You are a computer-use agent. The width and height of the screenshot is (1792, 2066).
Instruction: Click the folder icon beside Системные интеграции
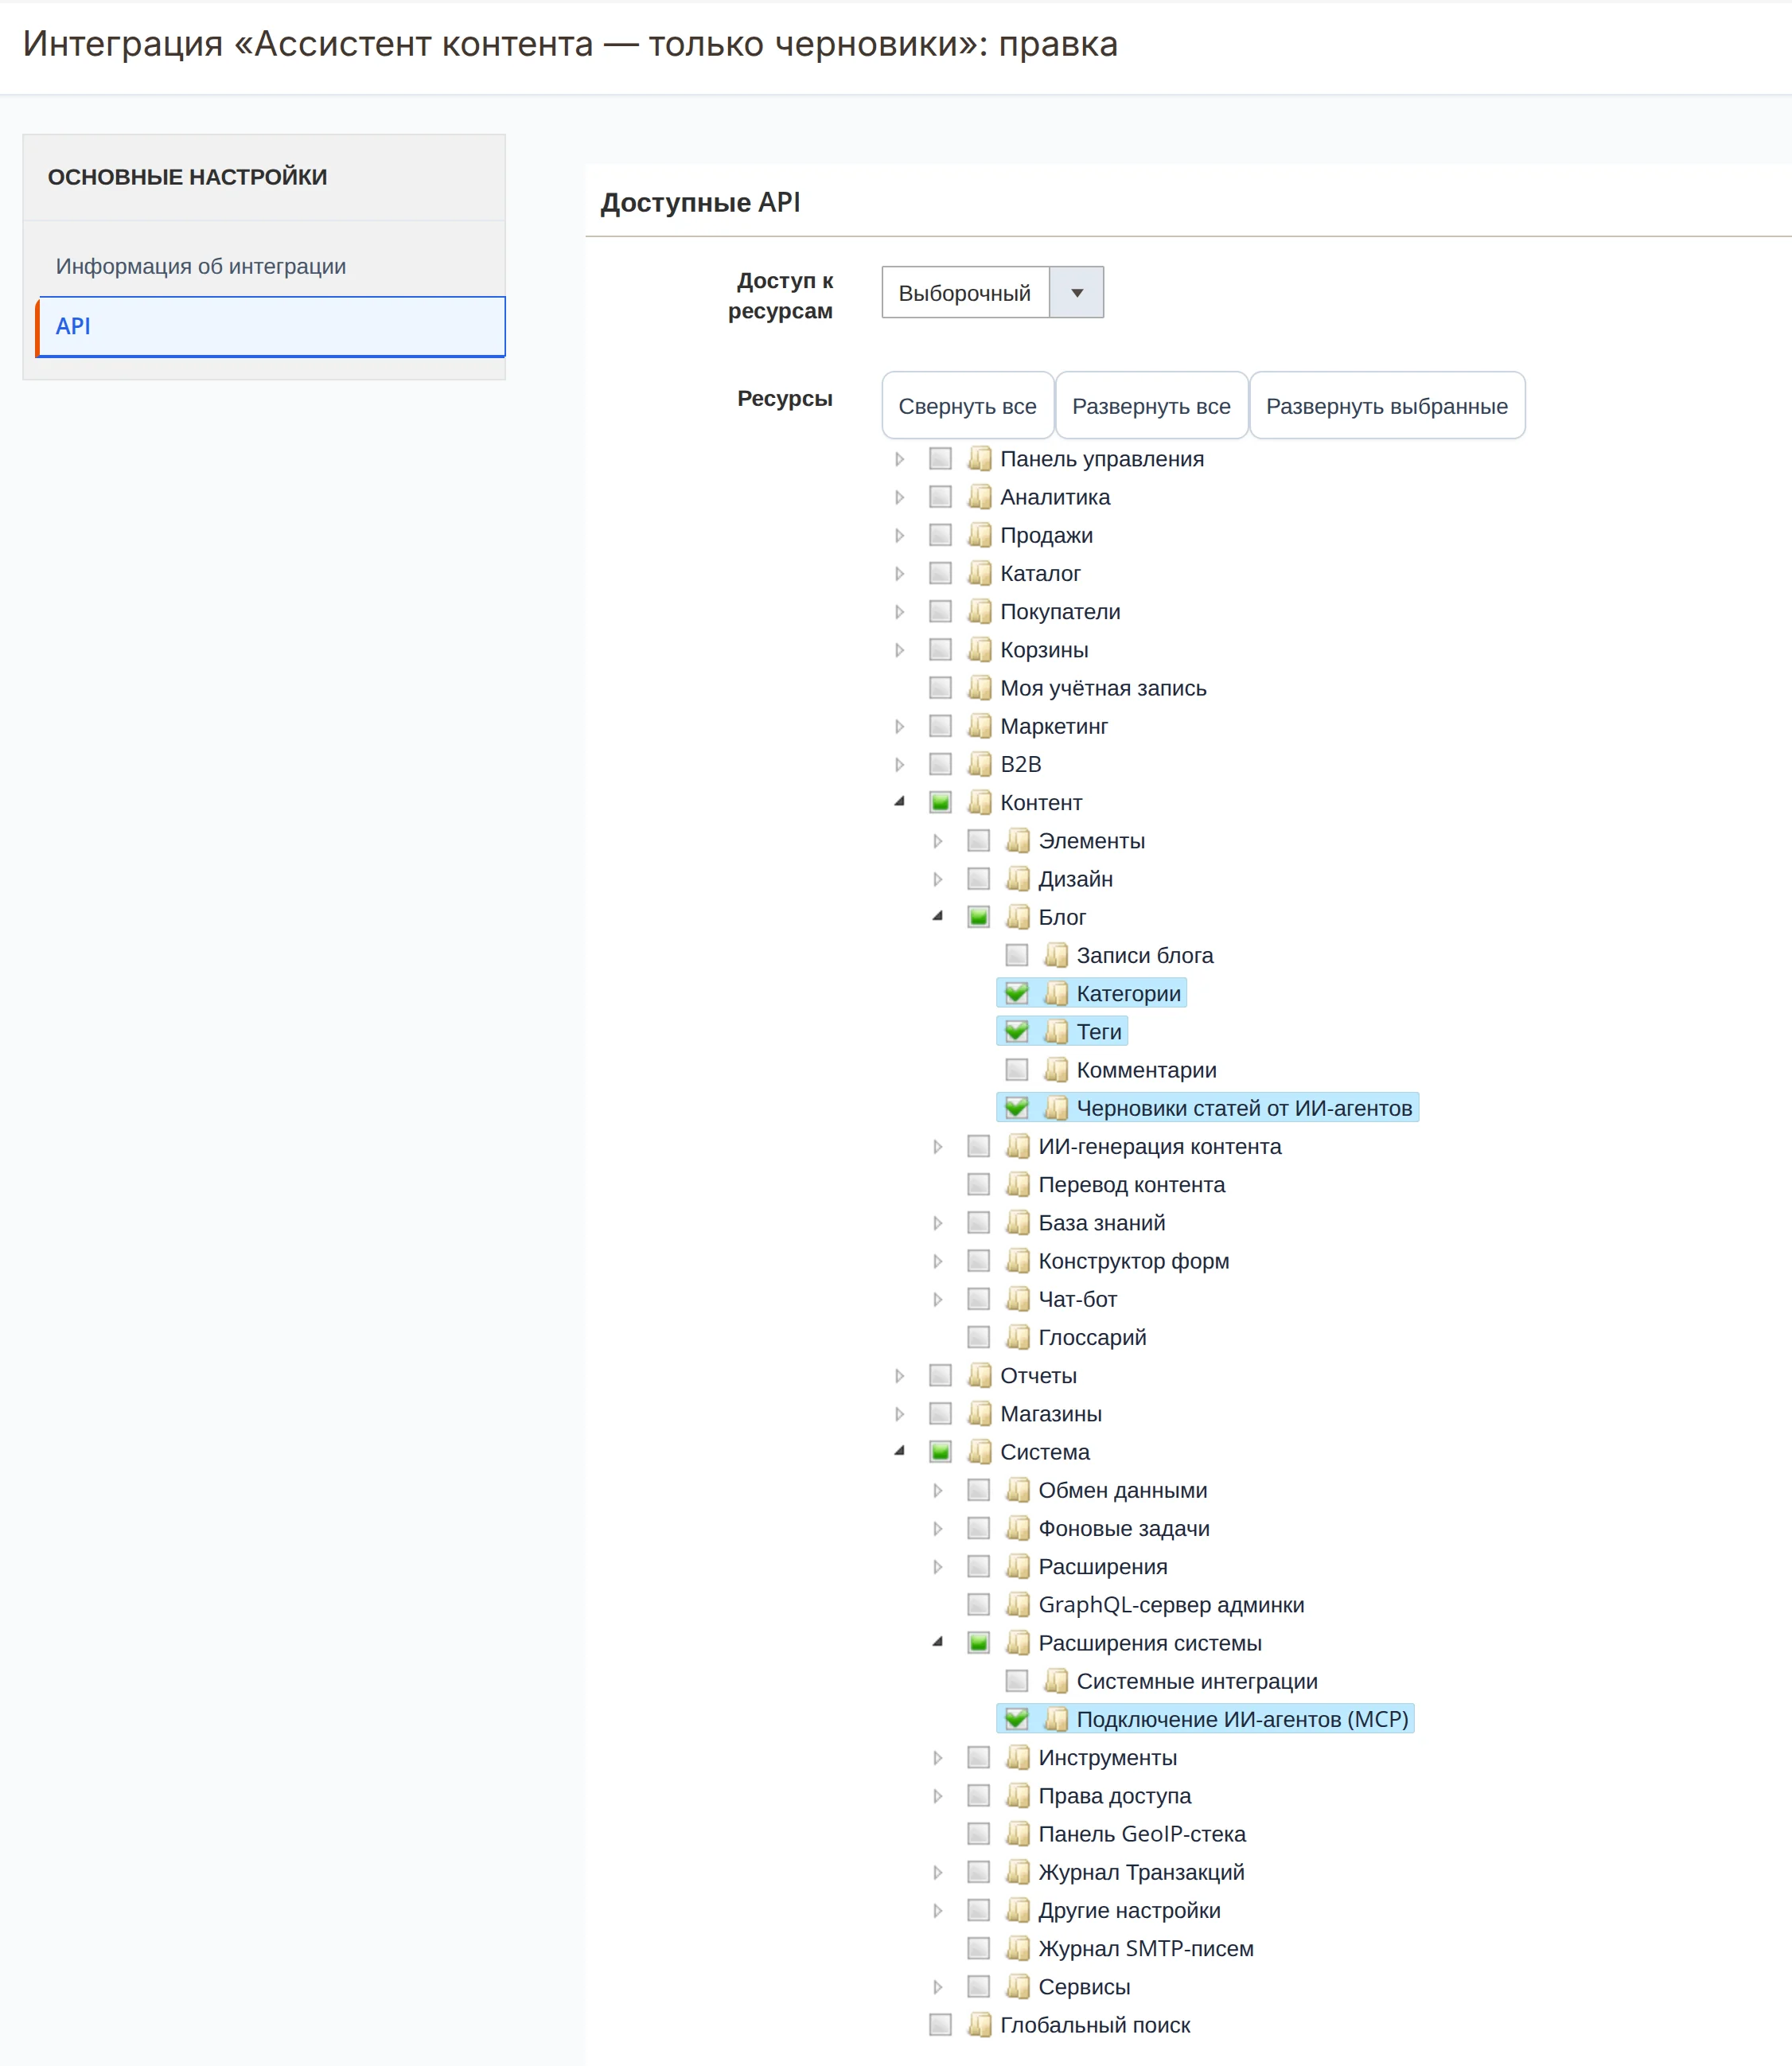tap(1055, 1681)
